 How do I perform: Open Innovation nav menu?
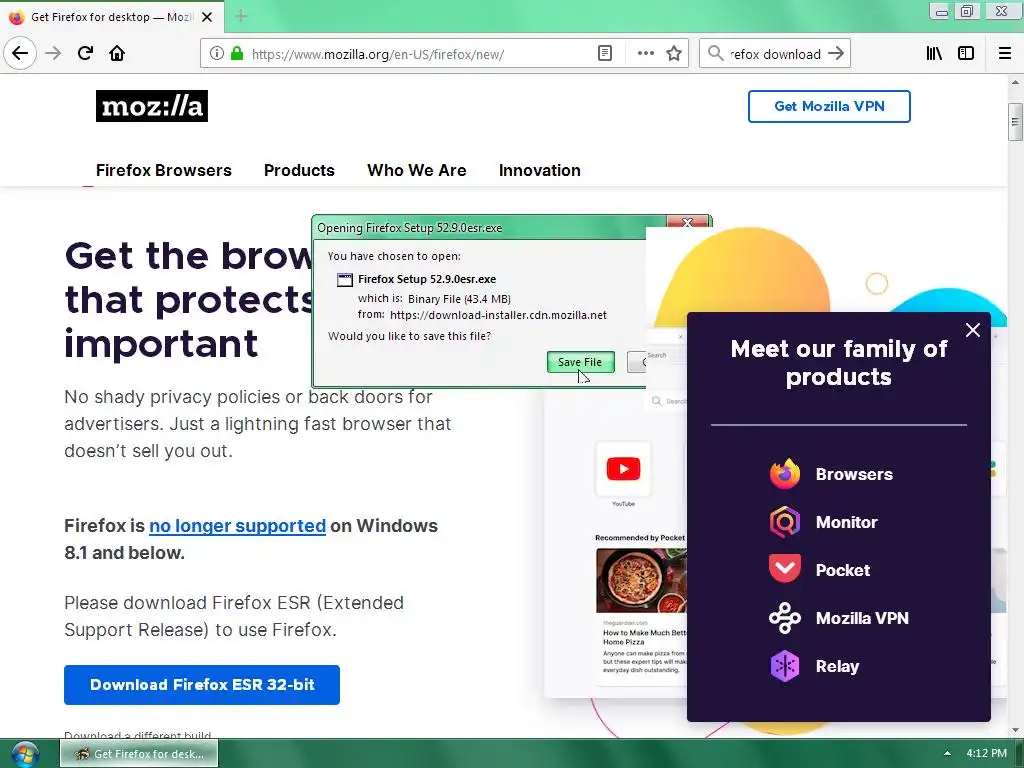(539, 170)
